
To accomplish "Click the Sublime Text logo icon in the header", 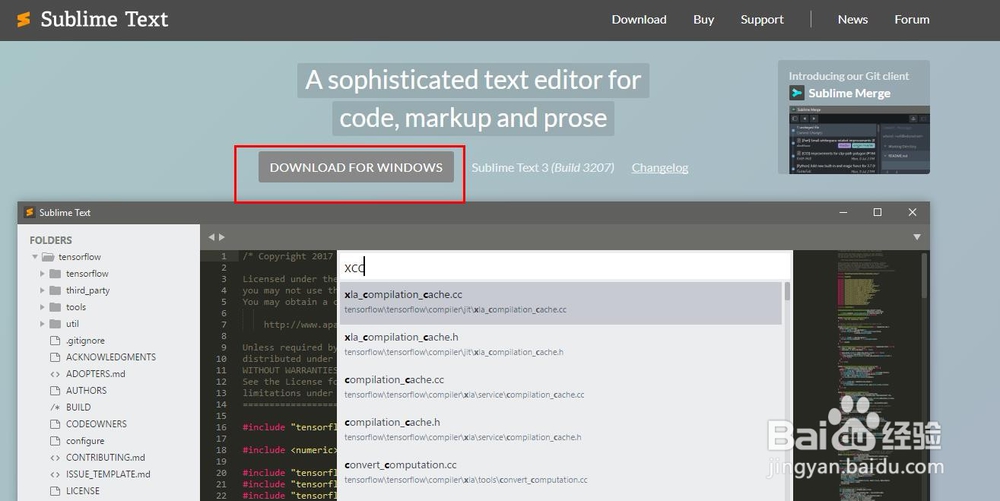I will tap(24, 19).
